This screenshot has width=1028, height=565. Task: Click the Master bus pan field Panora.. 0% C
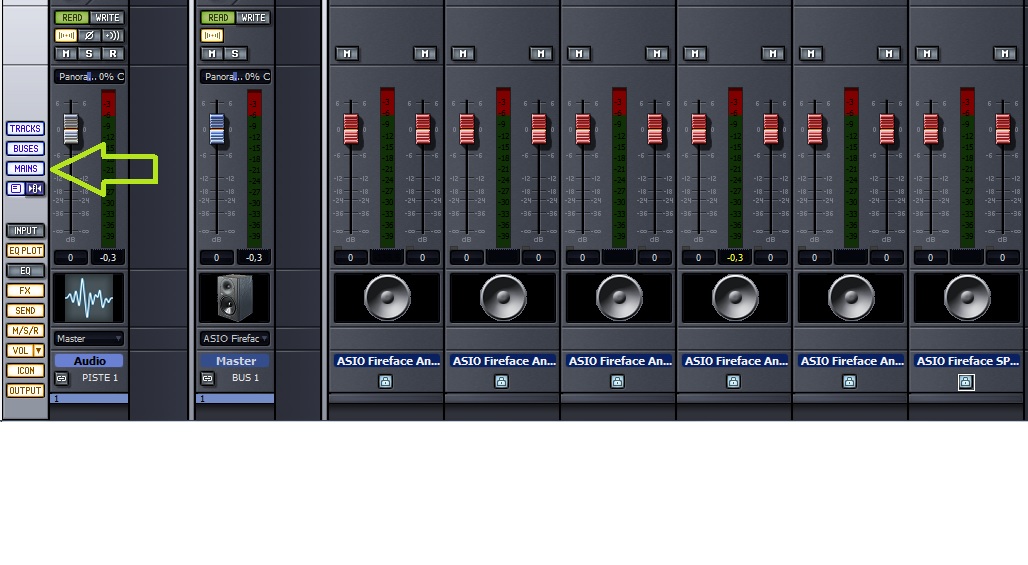click(x=235, y=77)
